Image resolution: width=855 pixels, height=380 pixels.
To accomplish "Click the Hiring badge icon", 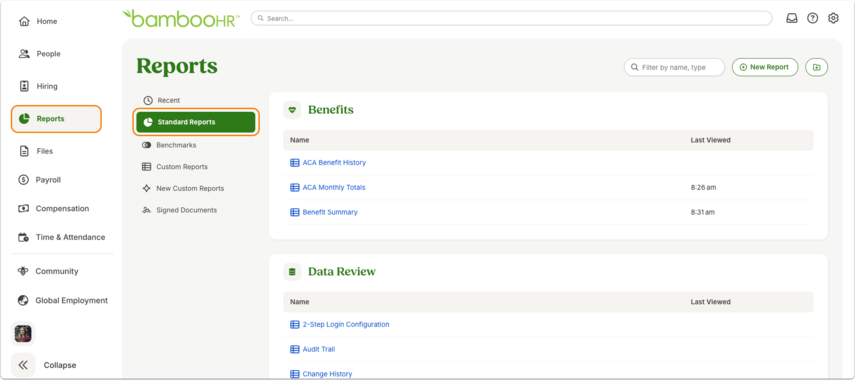I will [24, 86].
